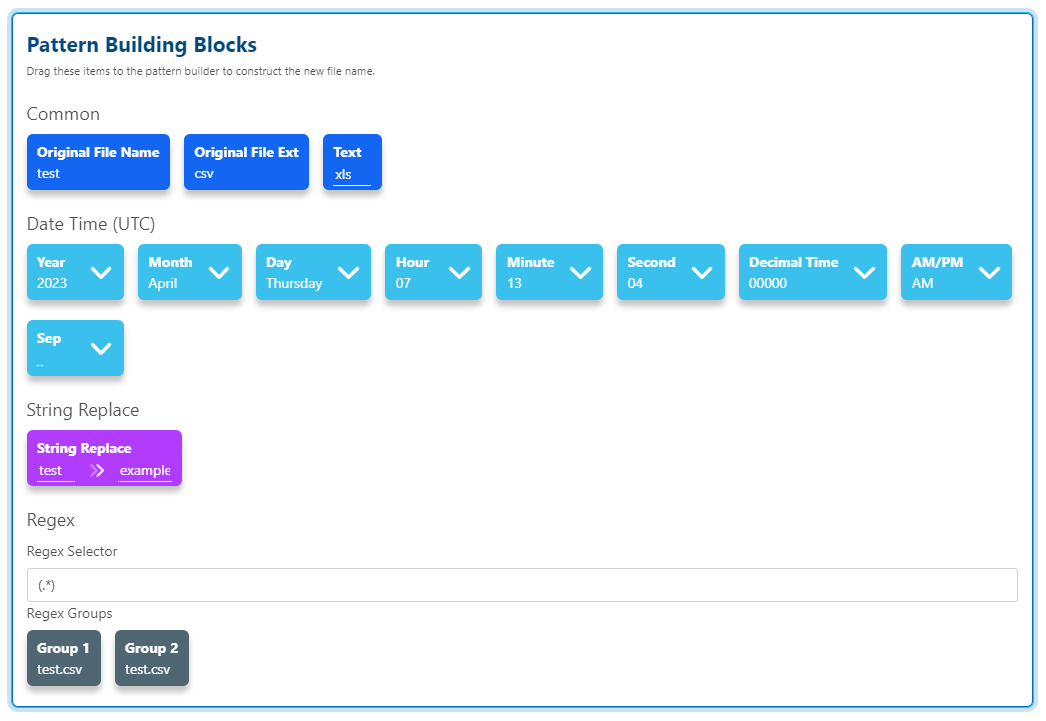Click the String Replace block title

coord(84,448)
